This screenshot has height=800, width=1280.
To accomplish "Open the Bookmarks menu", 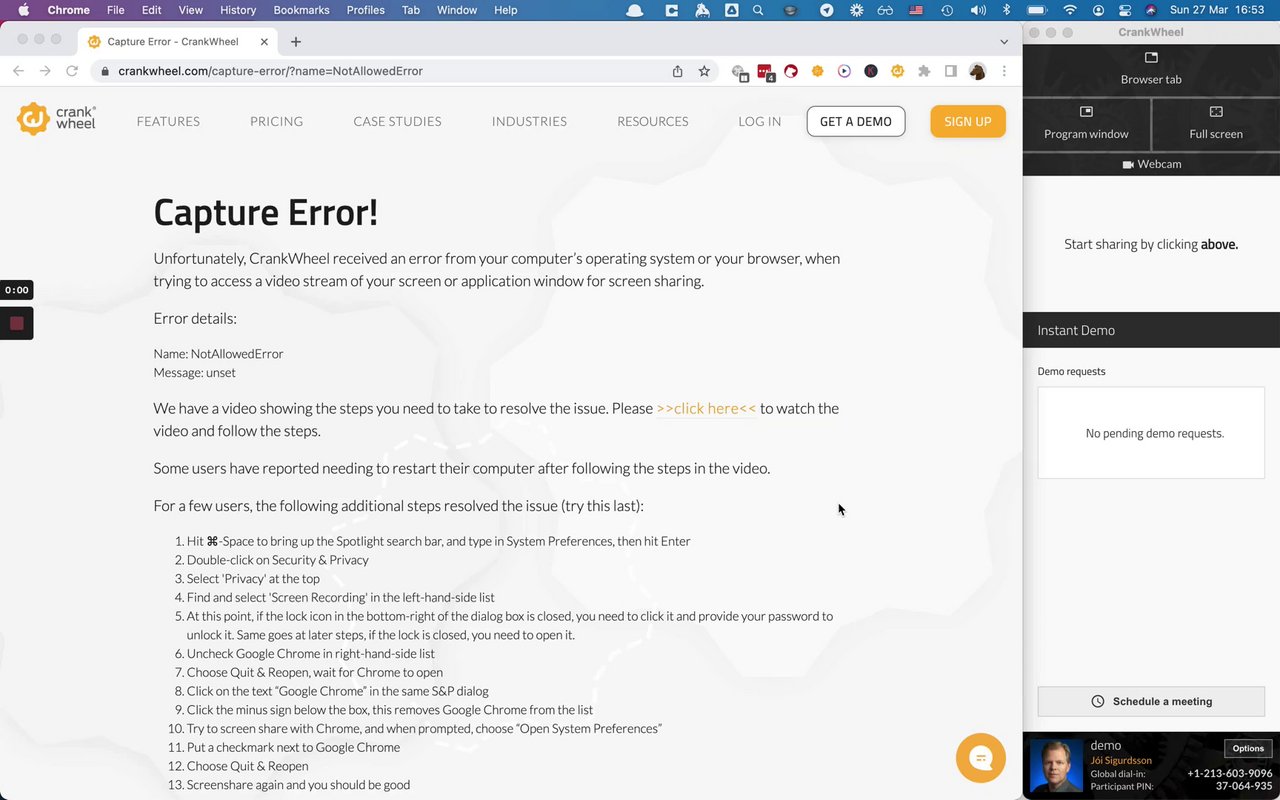I will point(301,10).
